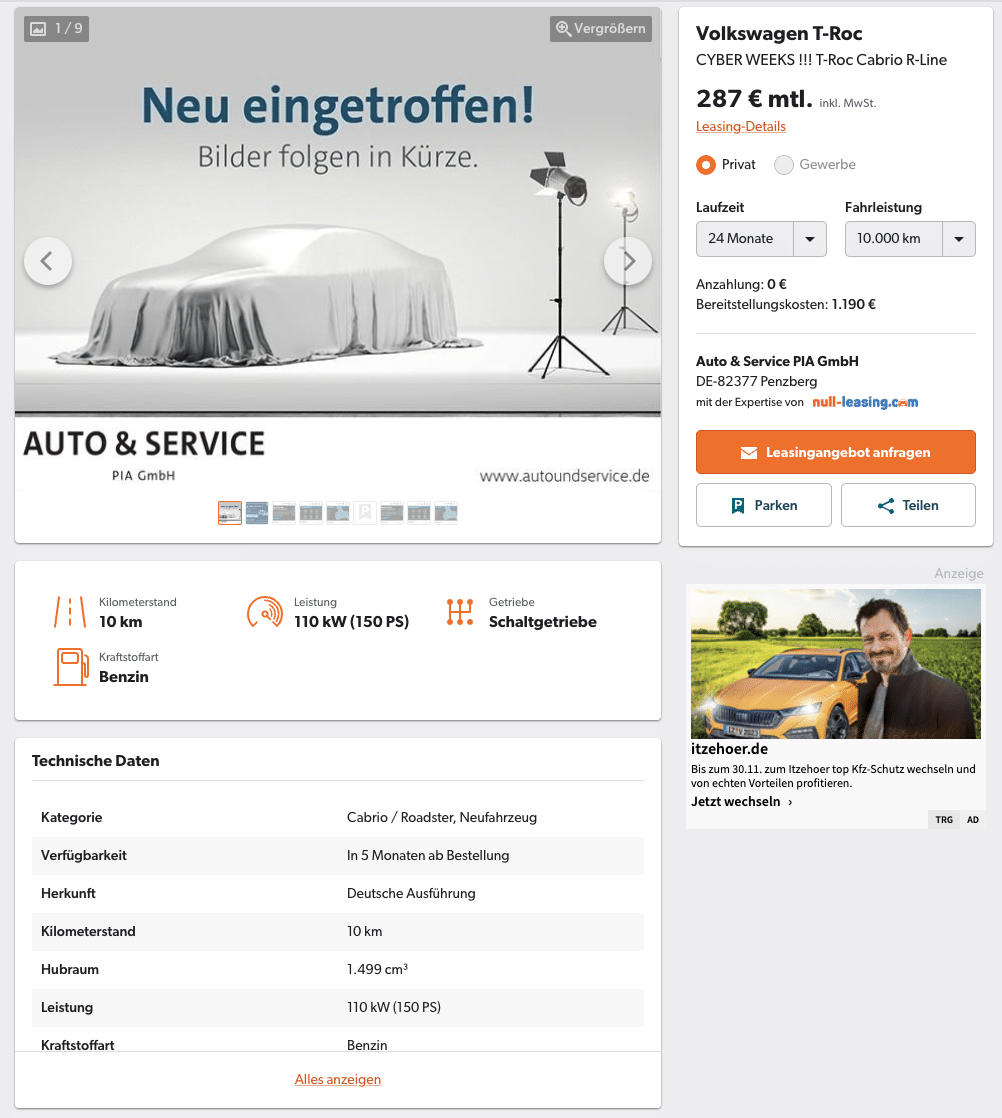Select the Gewerbe radio option
This screenshot has width=1002, height=1118.
(x=784, y=165)
